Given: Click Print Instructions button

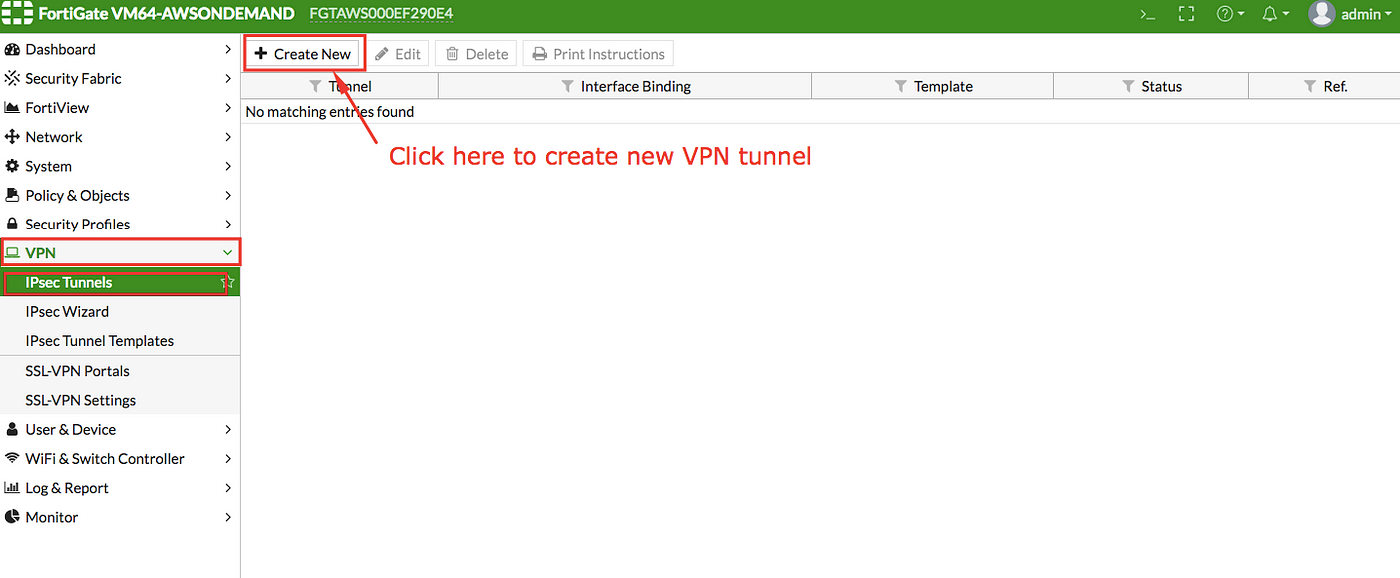Looking at the screenshot, I should coord(598,54).
